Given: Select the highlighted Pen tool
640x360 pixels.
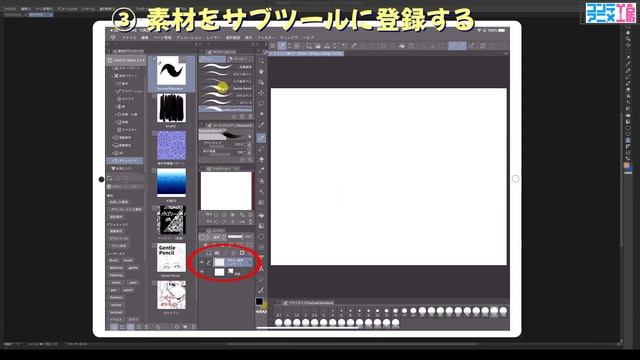Looking at the screenshot, I should point(261,138).
